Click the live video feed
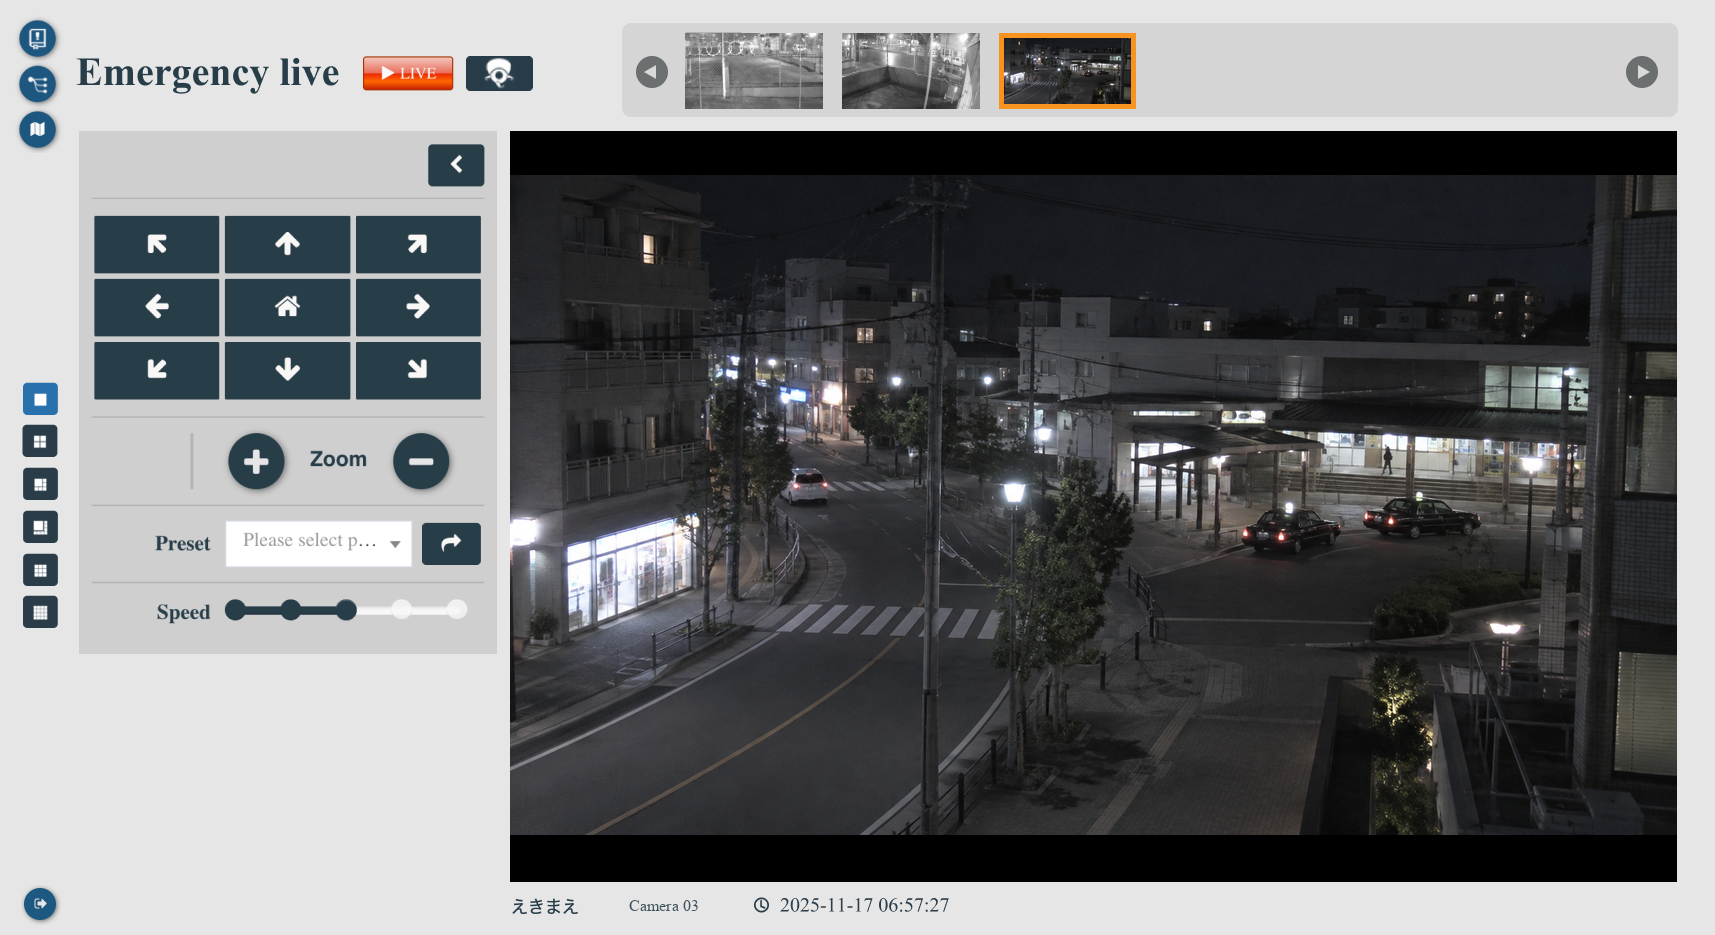 [1093, 506]
